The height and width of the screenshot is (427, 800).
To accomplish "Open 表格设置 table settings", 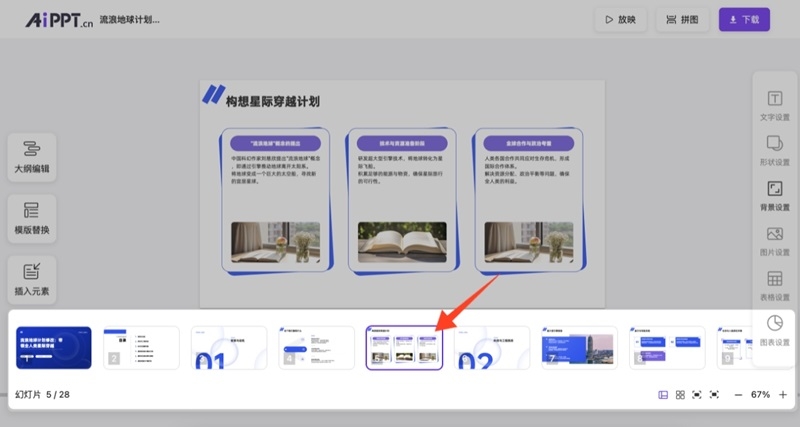I will pos(774,285).
